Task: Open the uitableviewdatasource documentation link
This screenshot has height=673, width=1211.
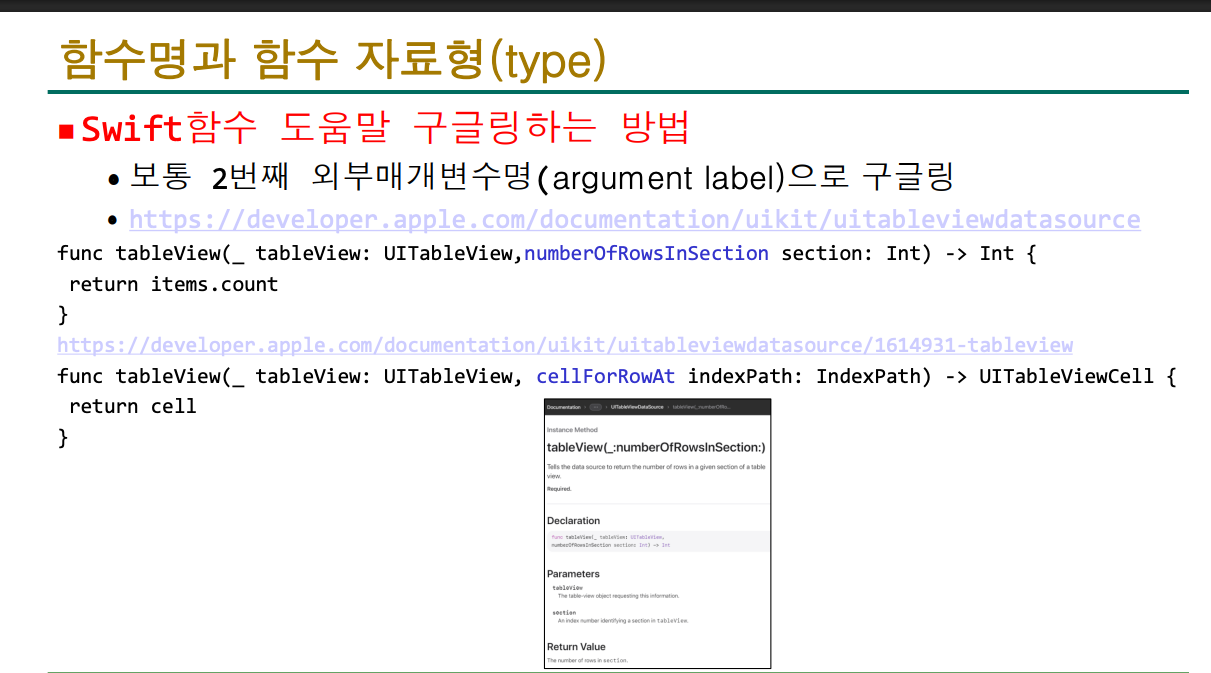Action: [x=634, y=219]
